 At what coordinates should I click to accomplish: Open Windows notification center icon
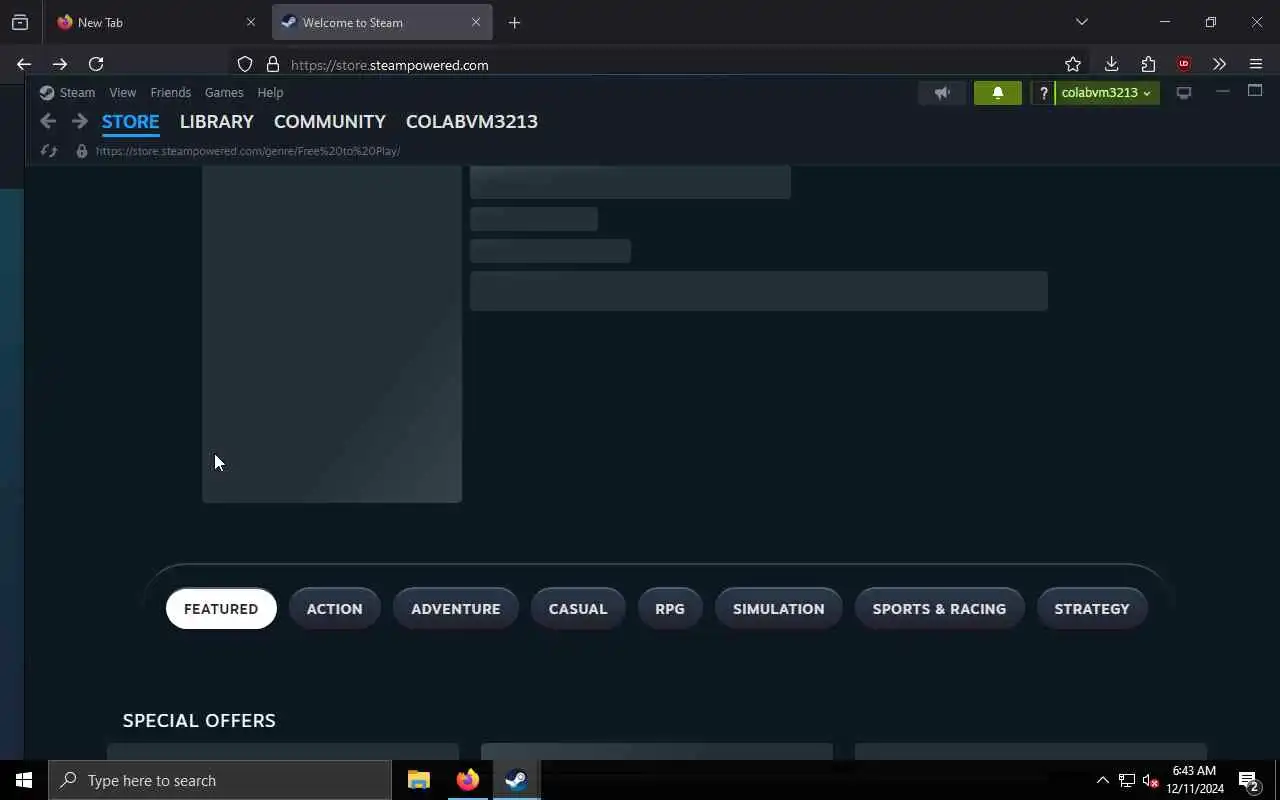pyautogui.click(x=1249, y=780)
